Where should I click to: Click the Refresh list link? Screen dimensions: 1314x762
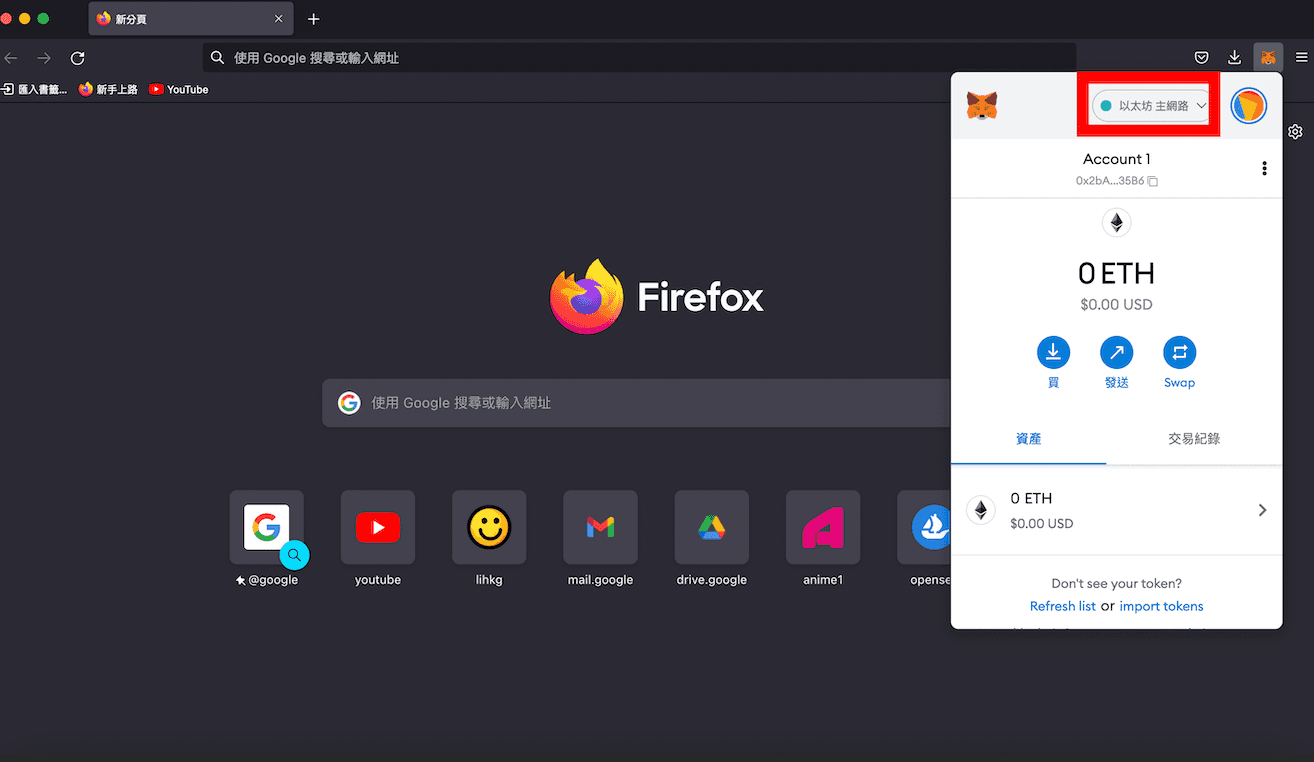(x=1063, y=606)
